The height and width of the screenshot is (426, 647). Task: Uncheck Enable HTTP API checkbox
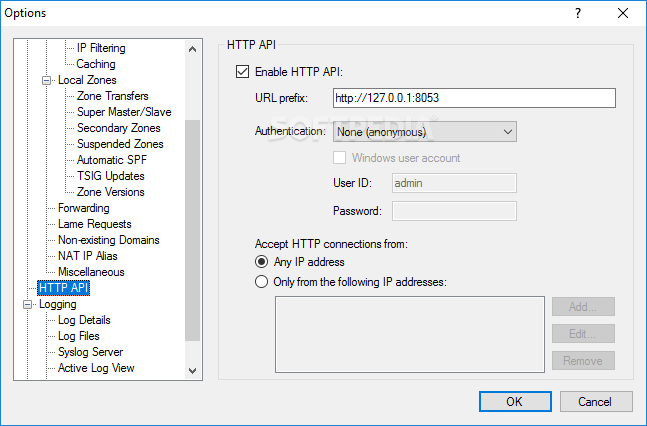click(x=242, y=71)
